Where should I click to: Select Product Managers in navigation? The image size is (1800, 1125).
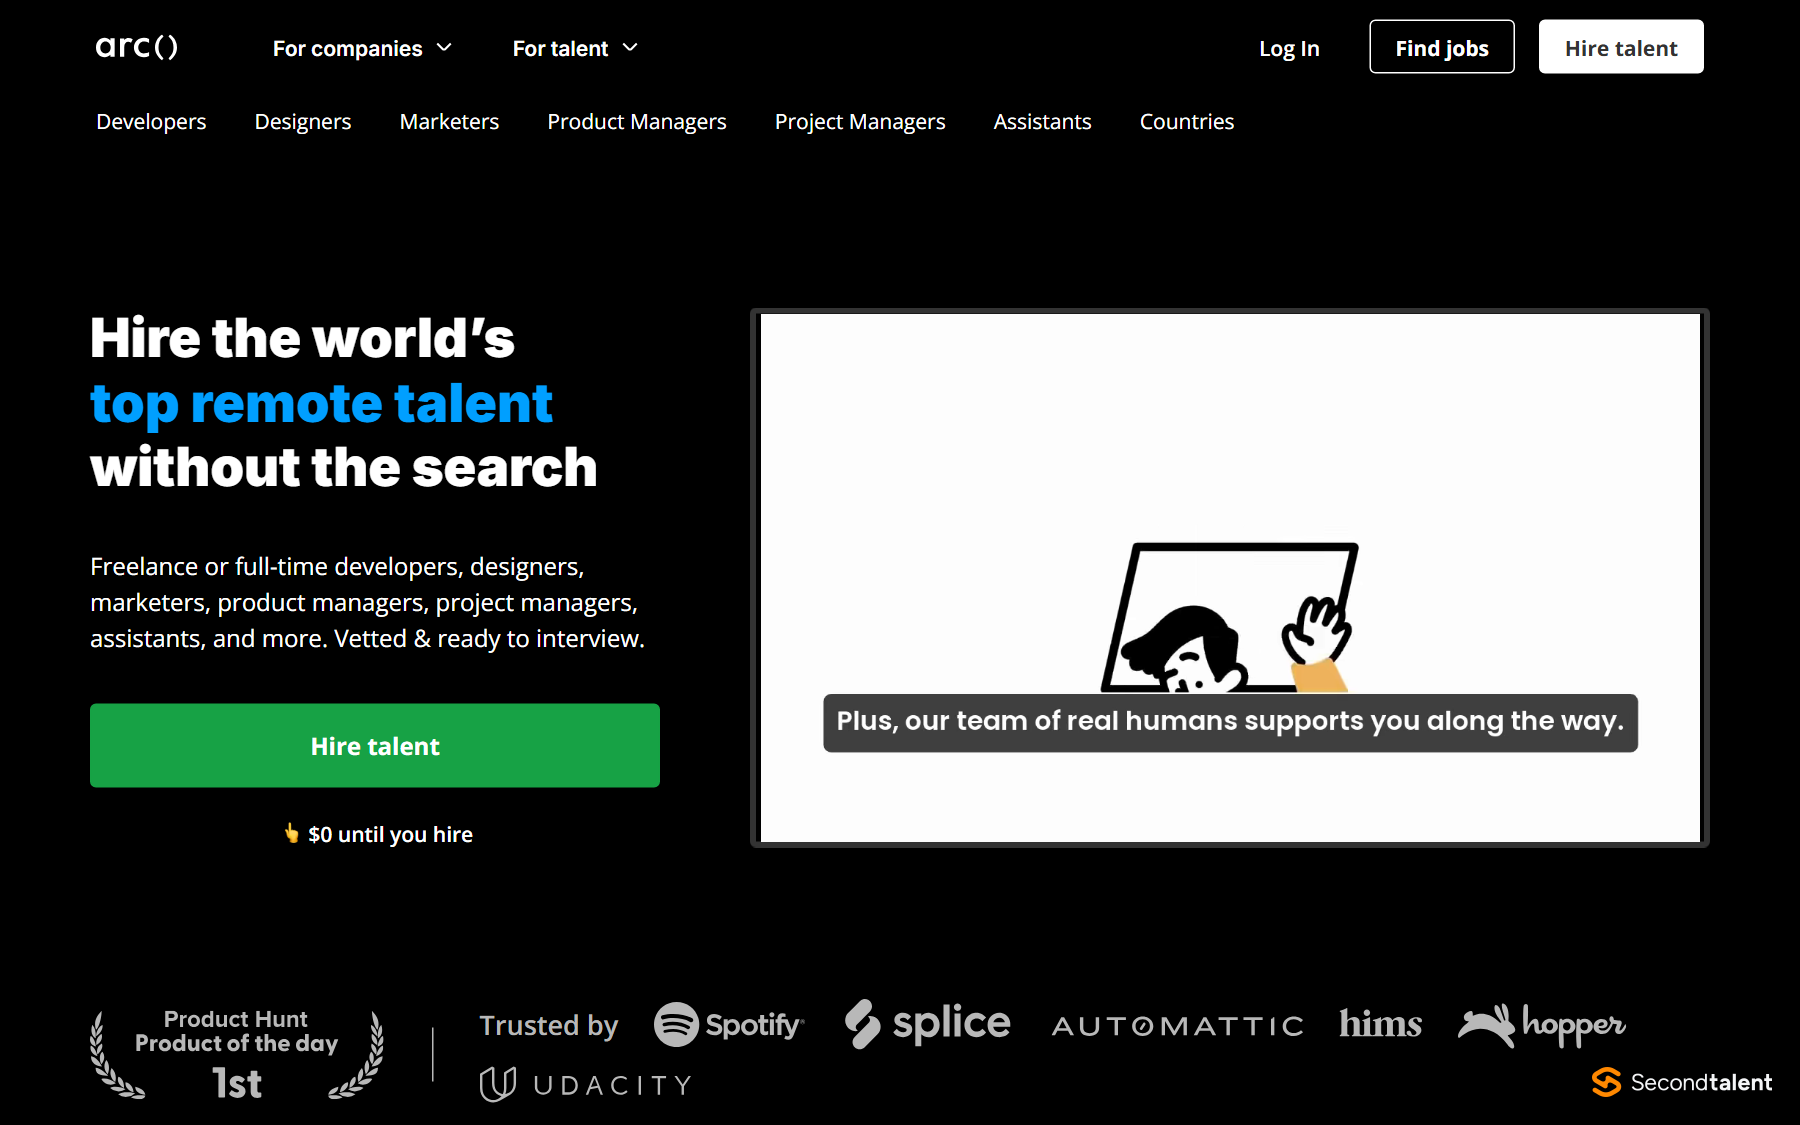637,121
